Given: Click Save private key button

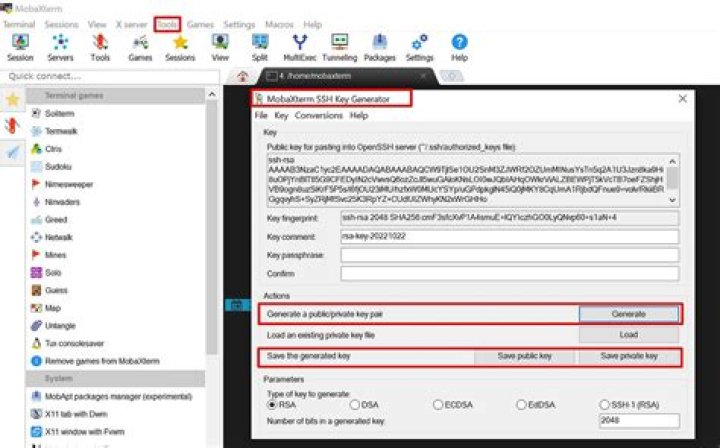Looking at the screenshot, I should [x=629, y=356].
